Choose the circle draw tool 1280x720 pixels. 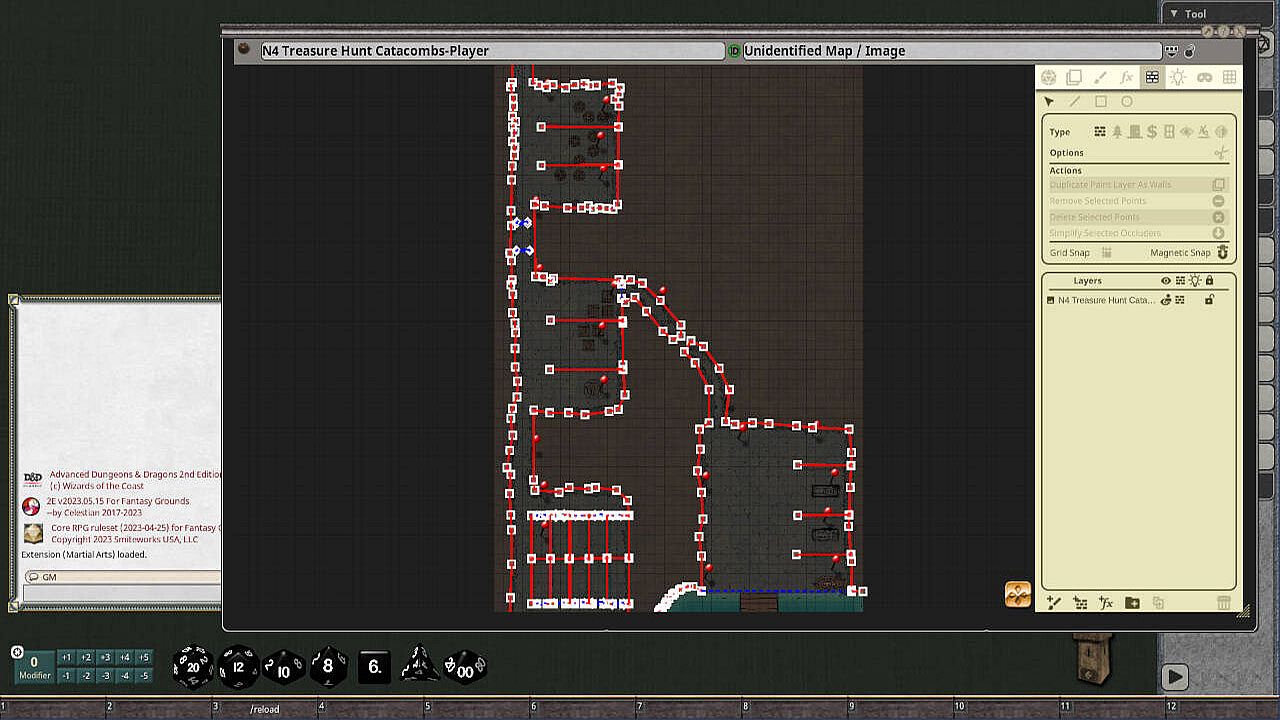(1127, 102)
